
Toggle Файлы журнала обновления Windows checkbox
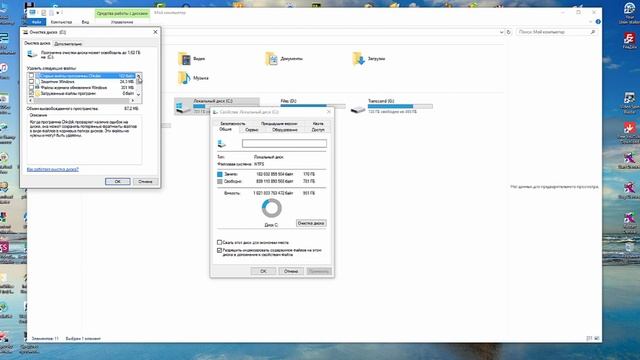click(31, 87)
